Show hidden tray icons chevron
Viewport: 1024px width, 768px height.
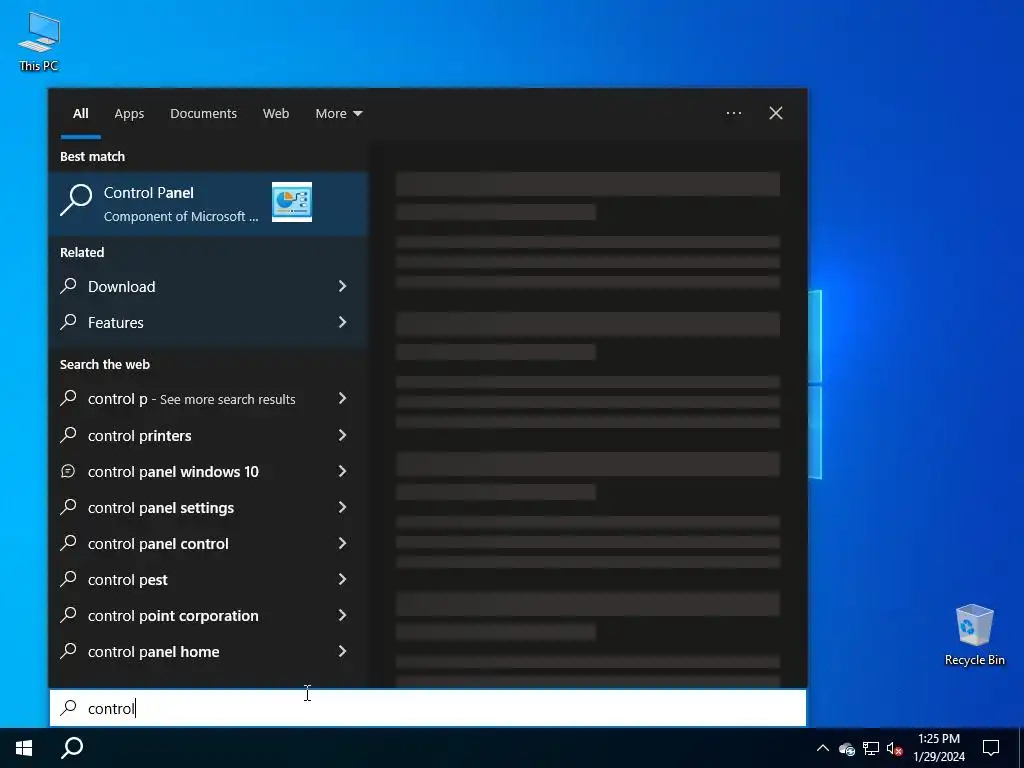point(823,748)
